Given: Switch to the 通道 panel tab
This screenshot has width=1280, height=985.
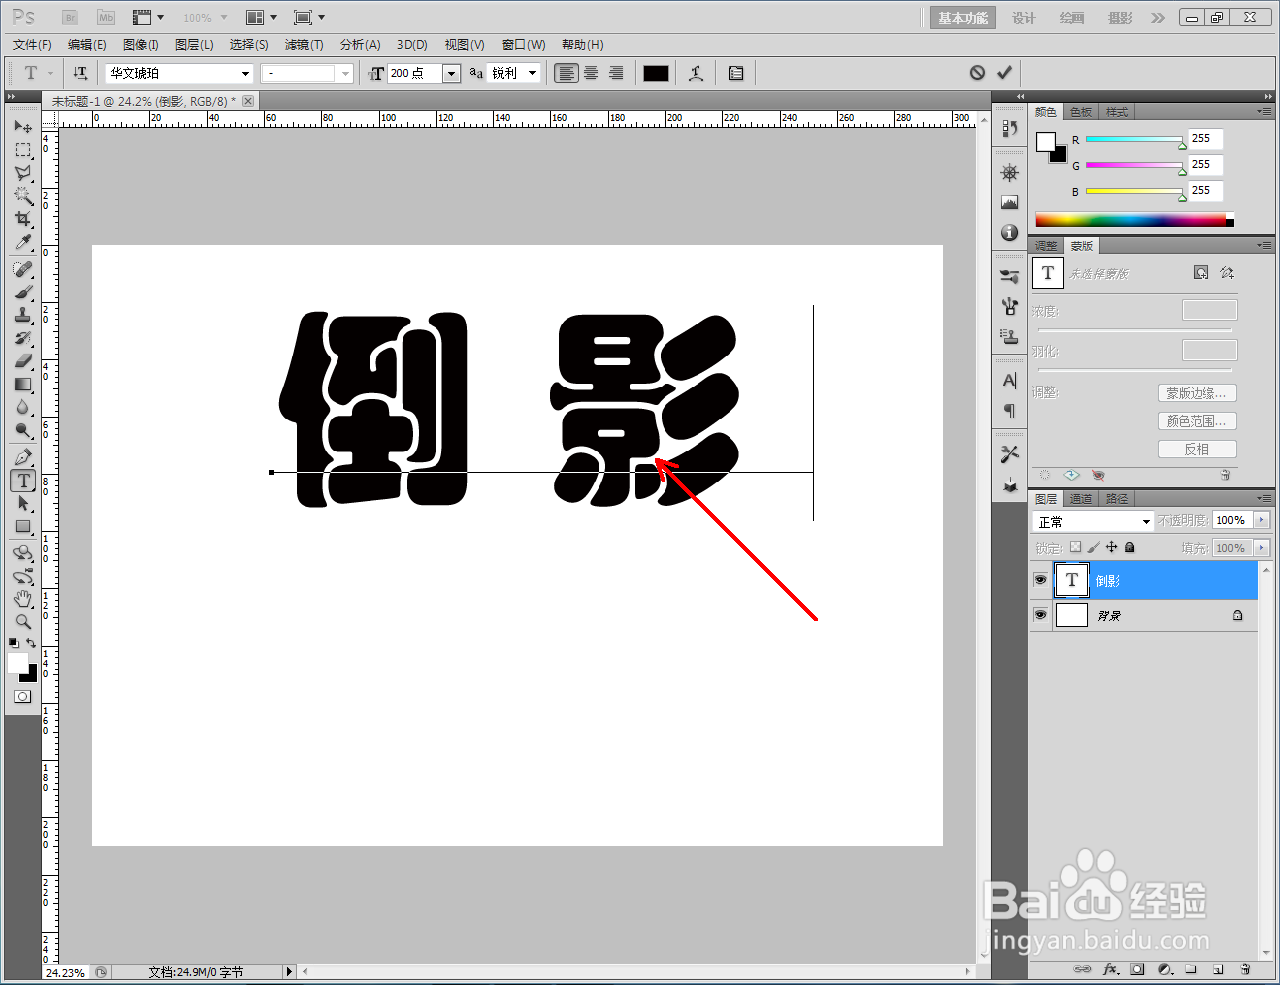Looking at the screenshot, I should pyautogui.click(x=1081, y=498).
